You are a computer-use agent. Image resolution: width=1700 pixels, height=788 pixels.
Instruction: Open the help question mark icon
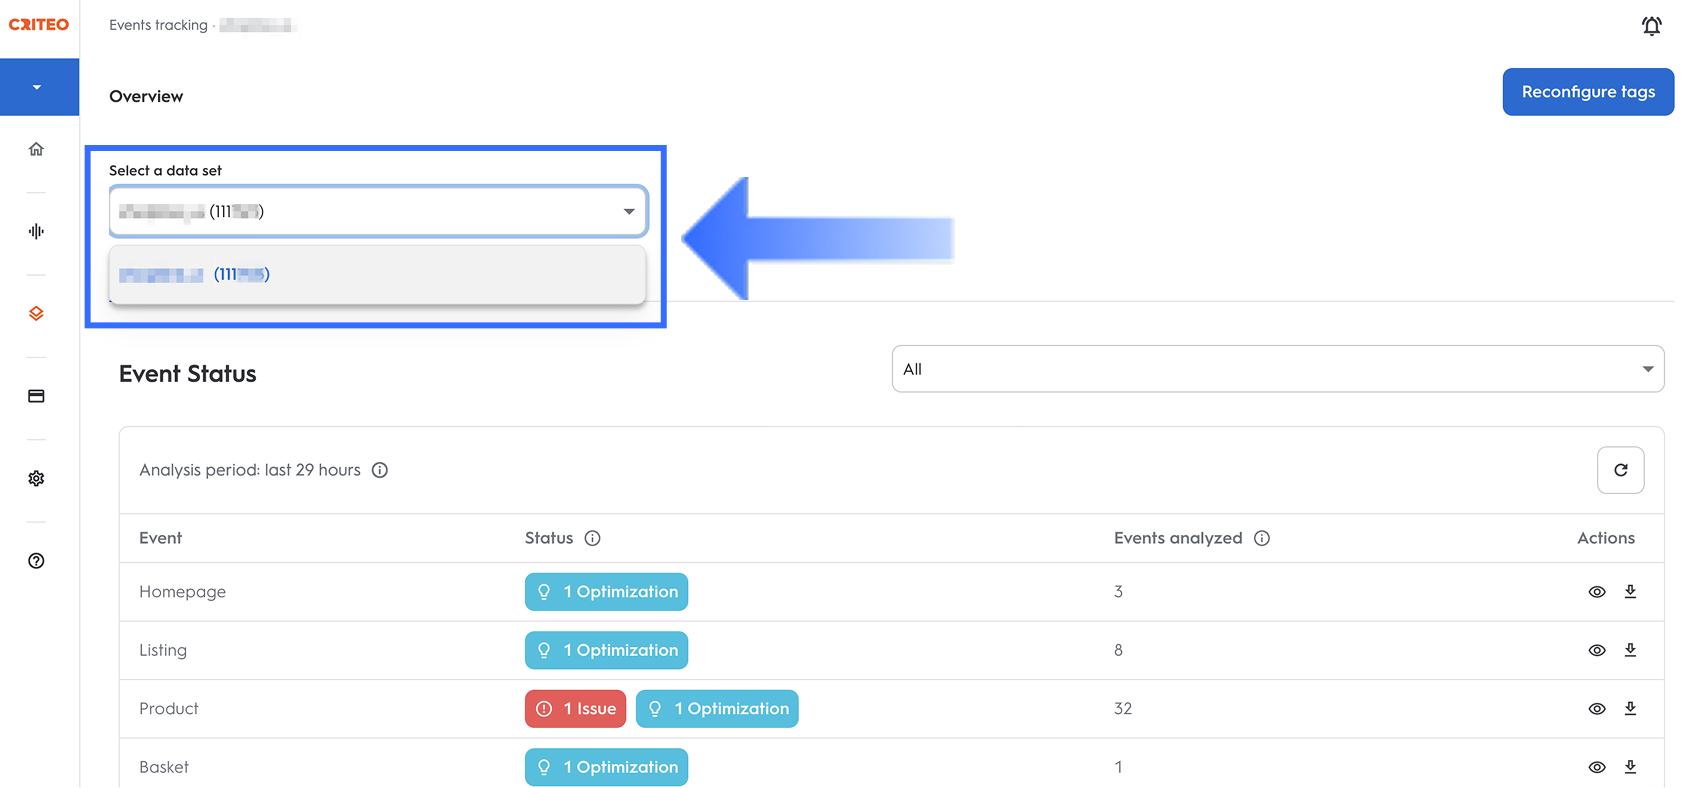(x=36, y=561)
